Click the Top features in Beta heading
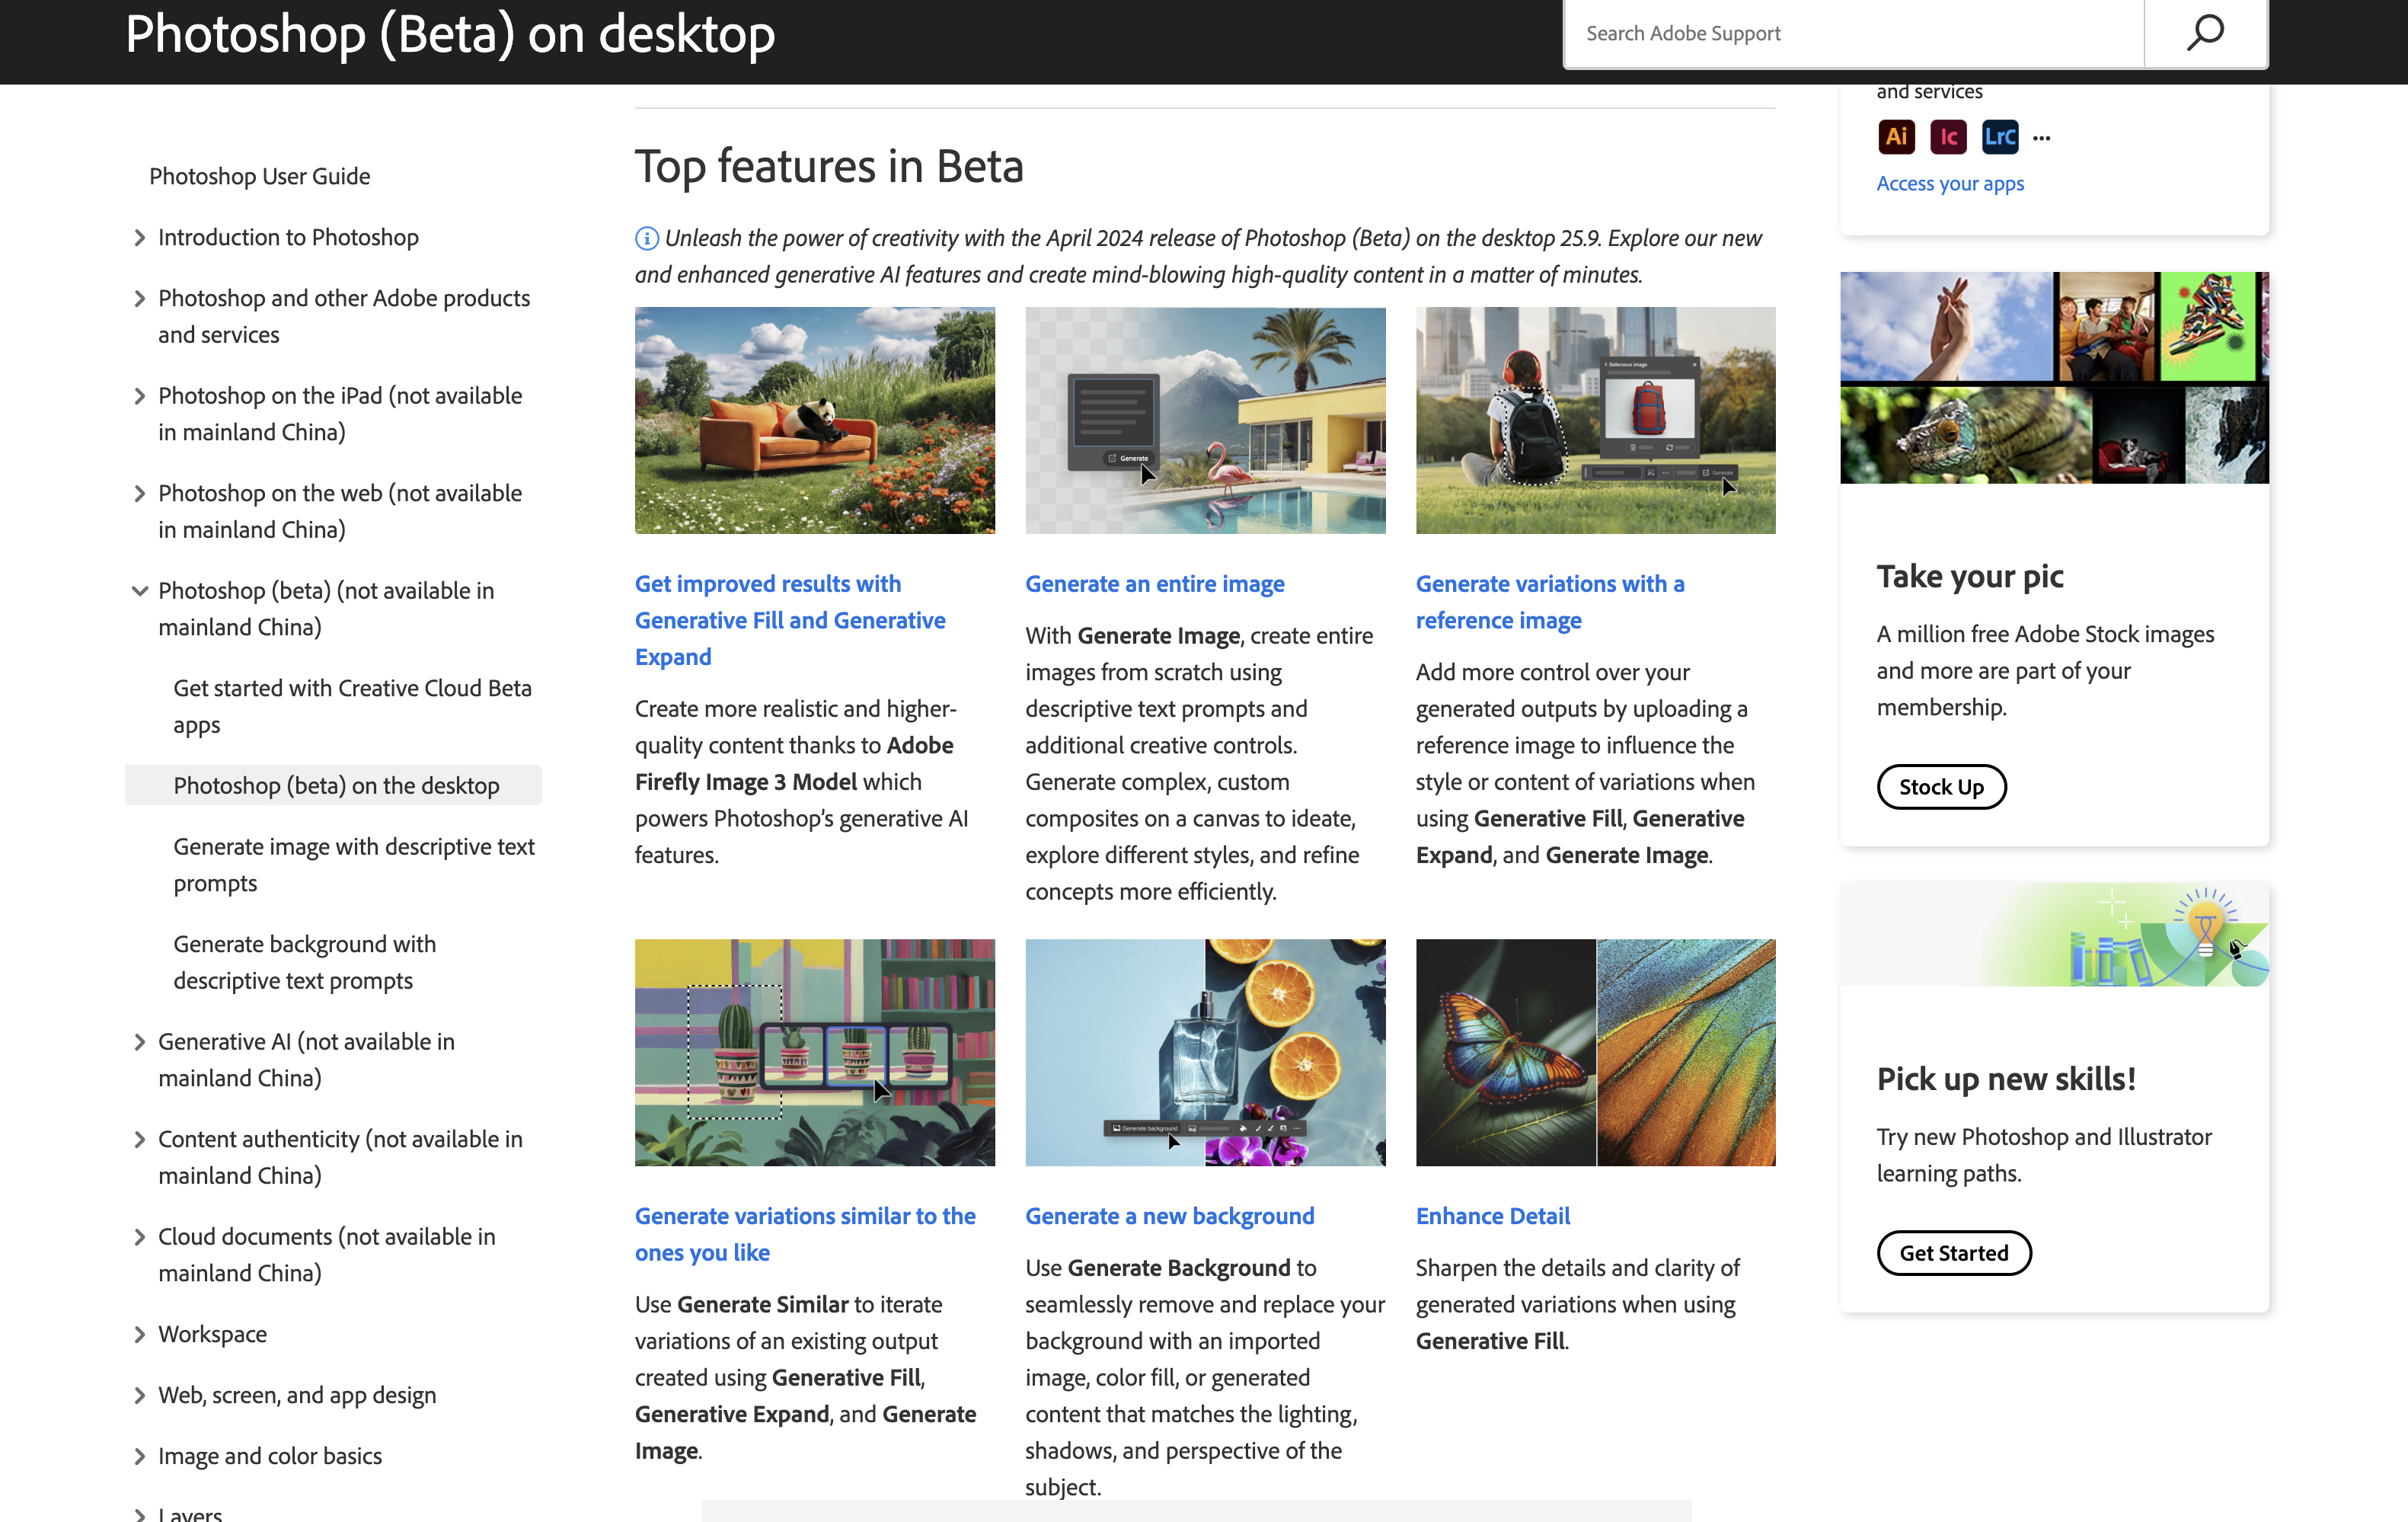2408x1522 pixels. click(x=829, y=166)
